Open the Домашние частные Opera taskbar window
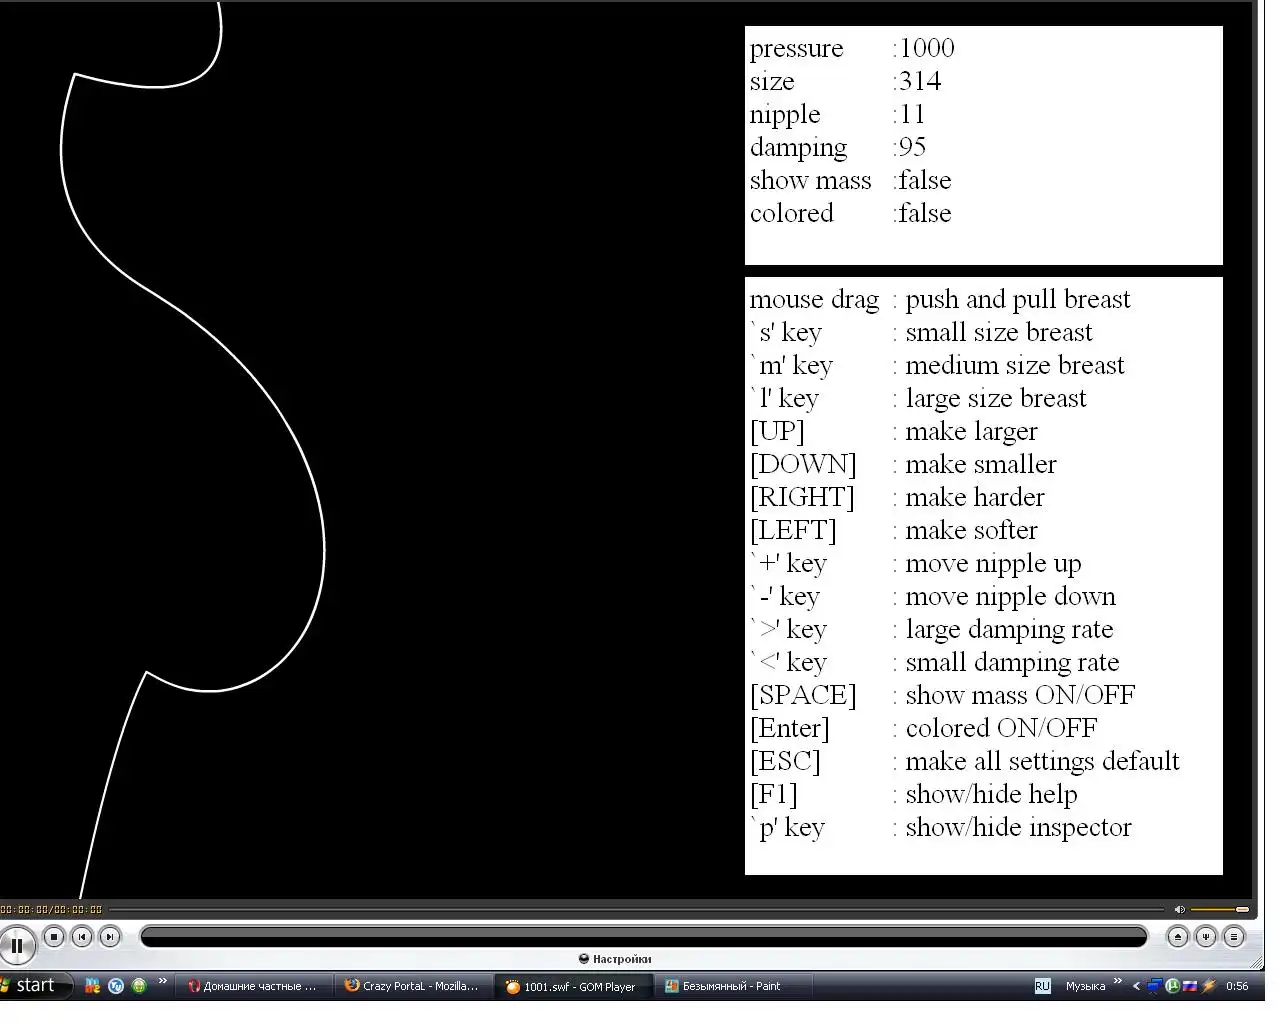 click(252, 986)
